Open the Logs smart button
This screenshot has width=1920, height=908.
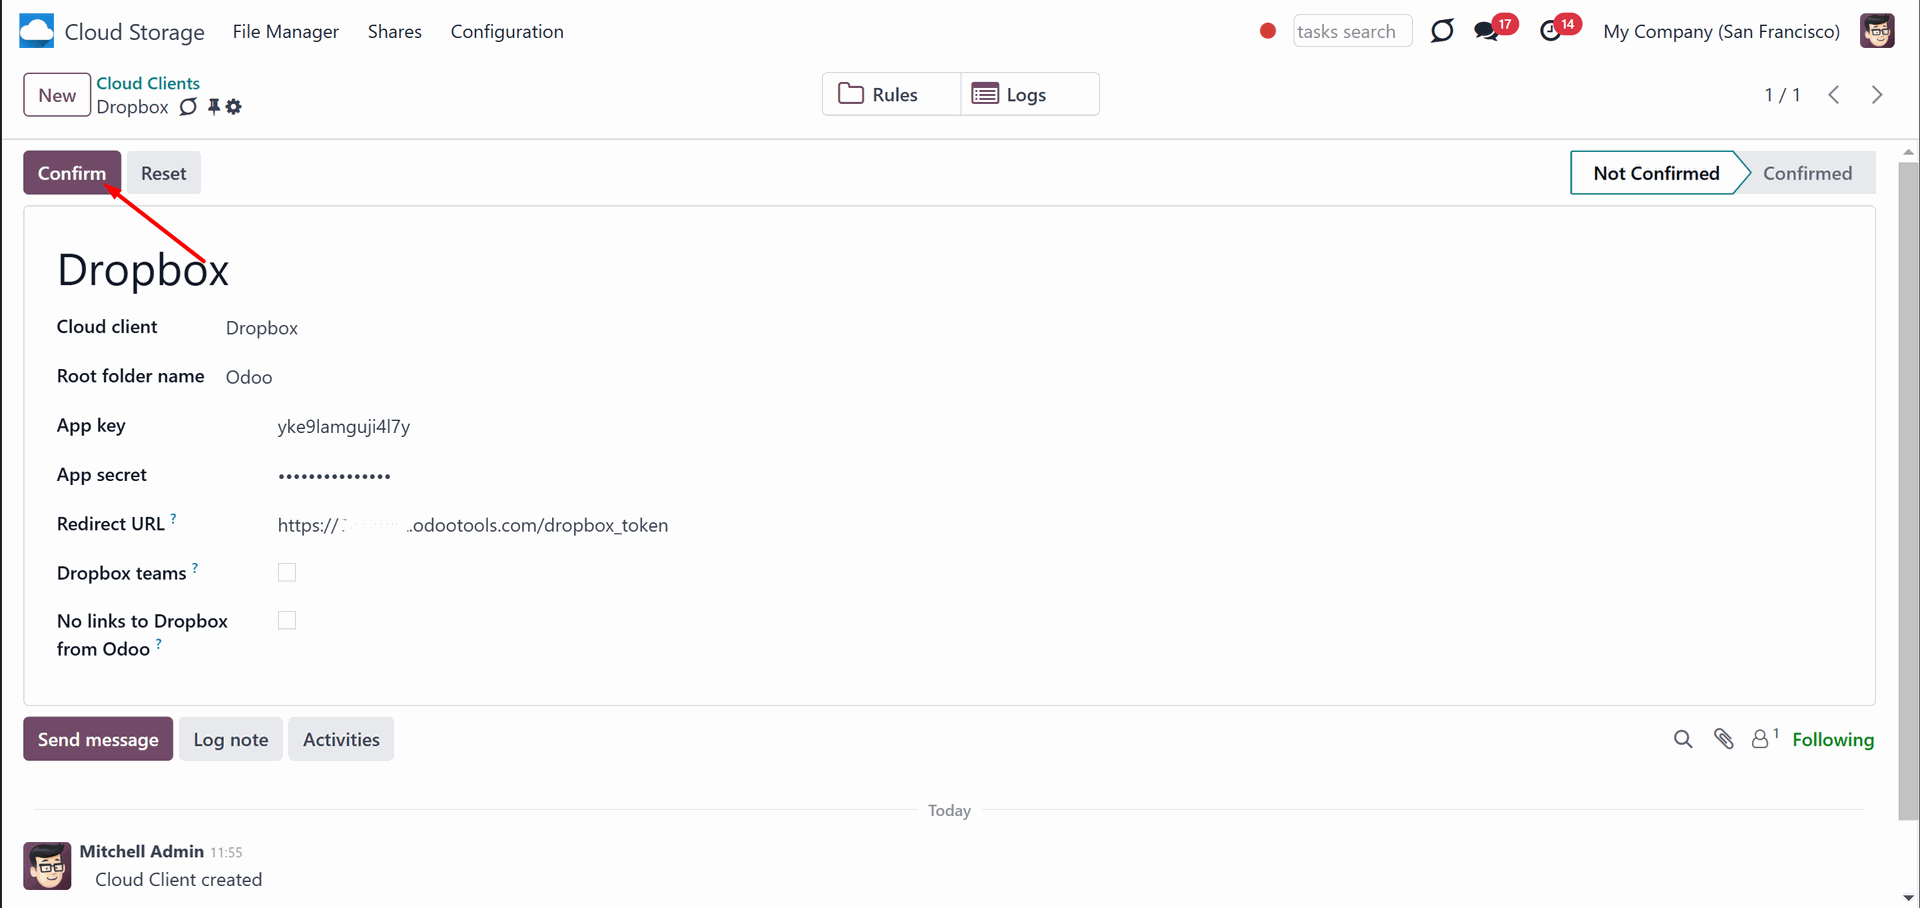click(x=1030, y=94)
